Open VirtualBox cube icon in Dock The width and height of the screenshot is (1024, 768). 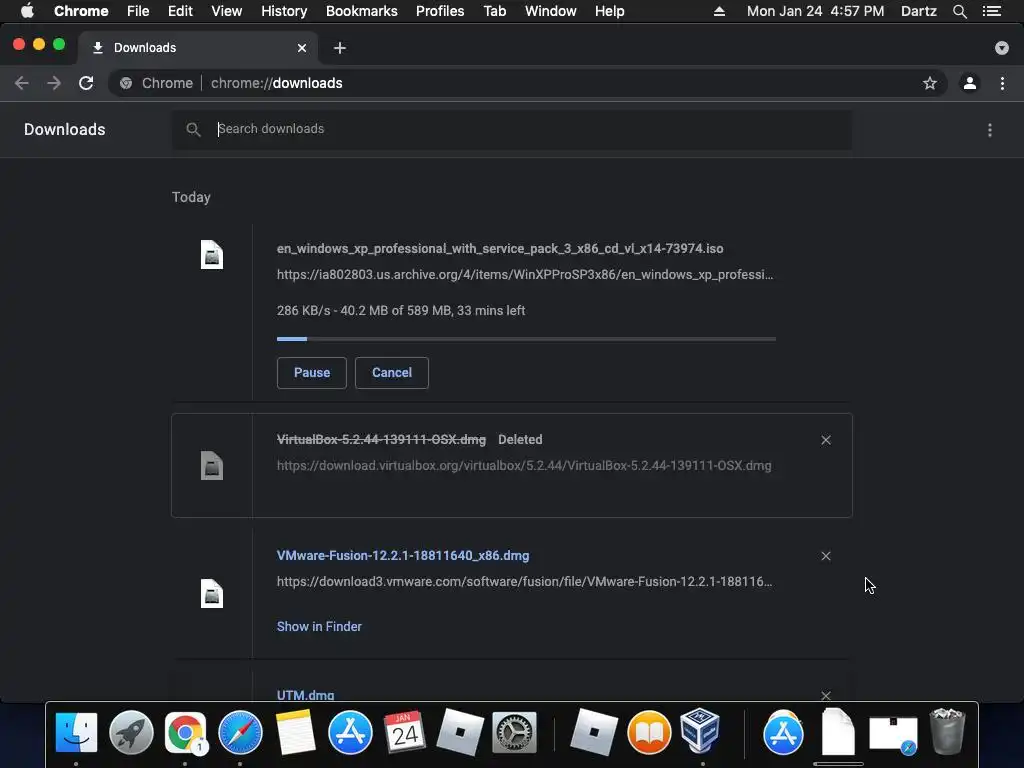tap(700, 731)
